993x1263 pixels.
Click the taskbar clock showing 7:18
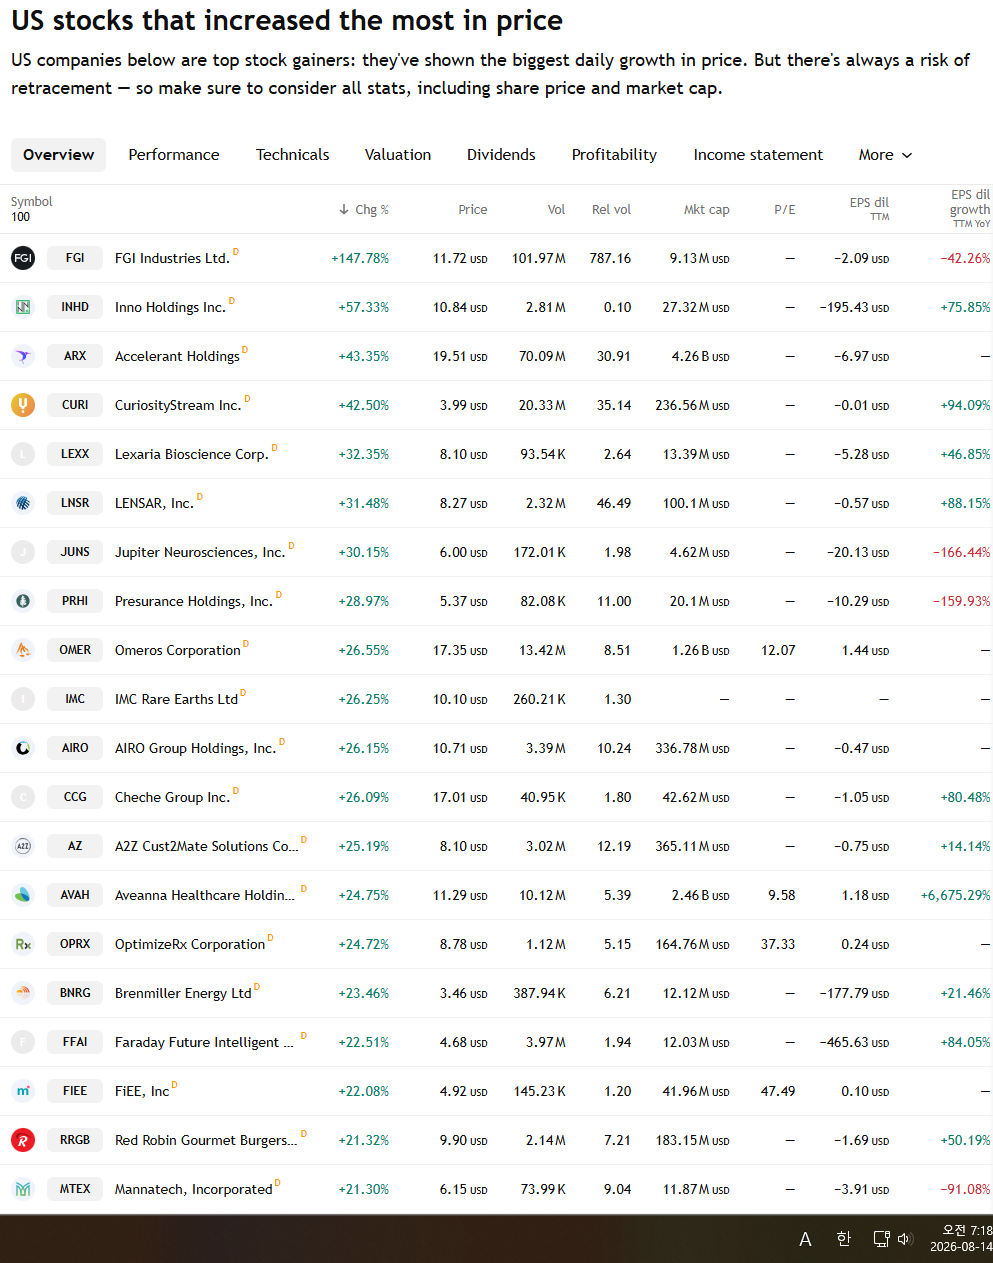coord(961,1239)
